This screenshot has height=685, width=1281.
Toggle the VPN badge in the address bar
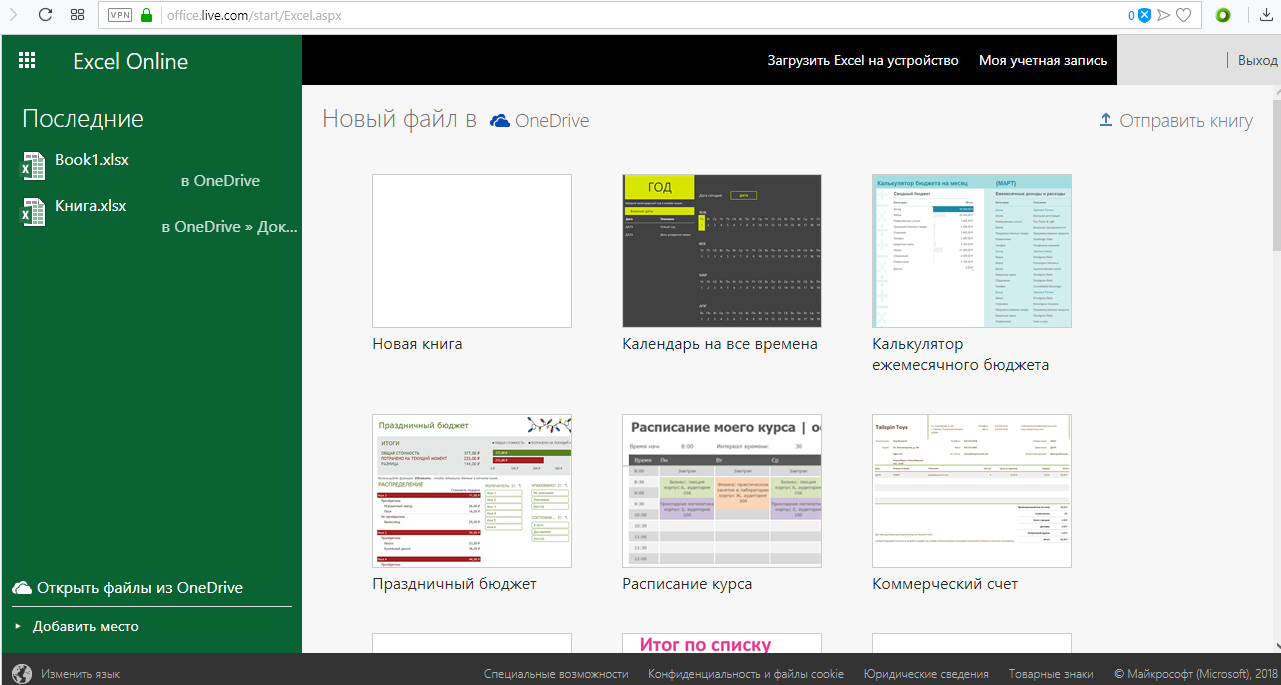(x=119, y=15)
